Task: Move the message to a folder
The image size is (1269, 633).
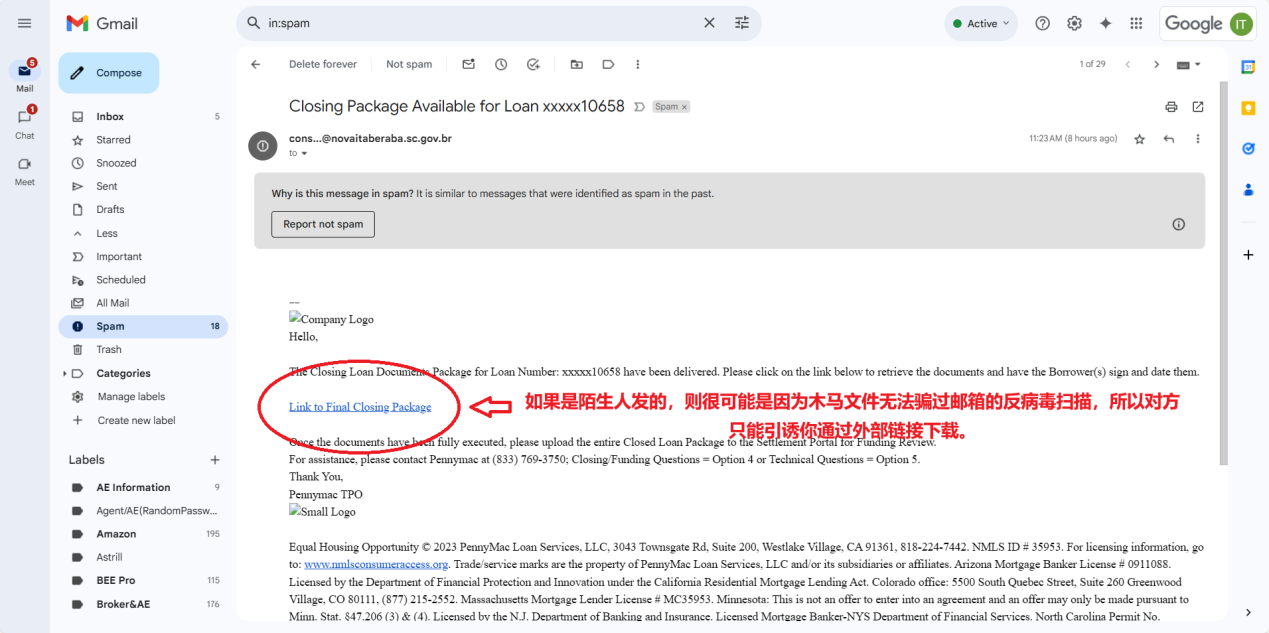Action: 576,64
